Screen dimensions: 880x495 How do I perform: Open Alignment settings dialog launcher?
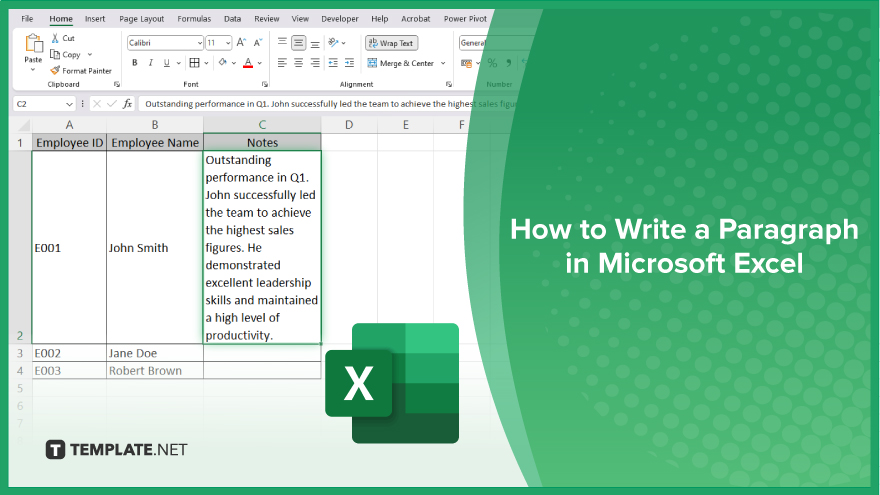(x=448, y=84)
